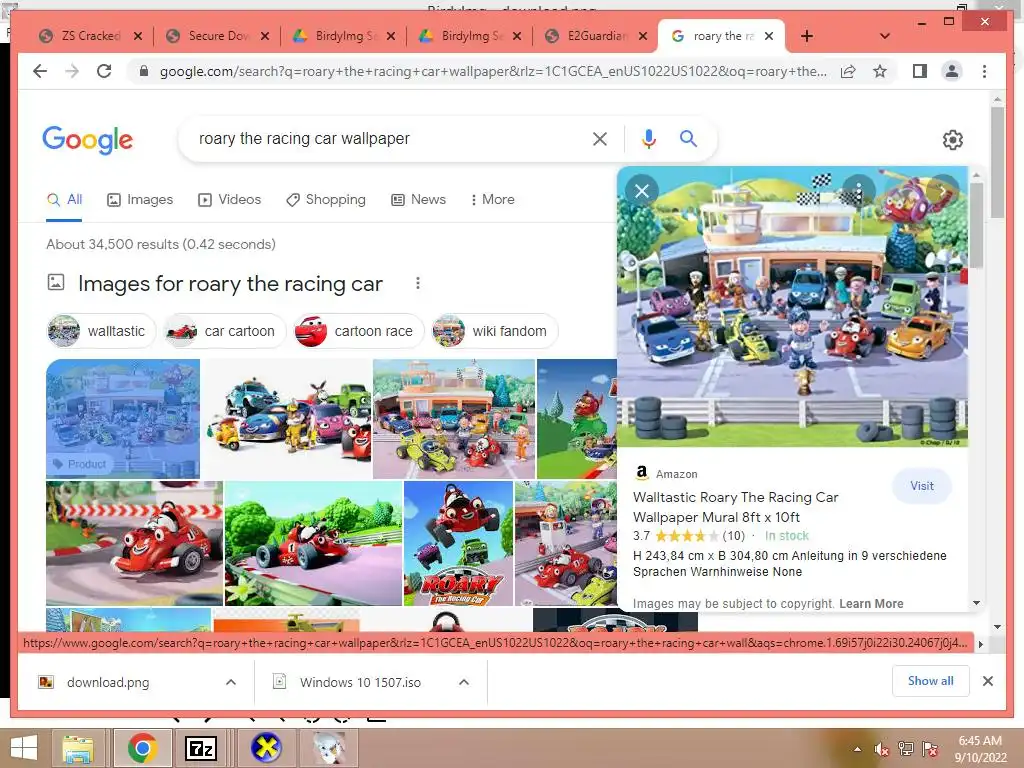The image size is (1024, 768).
Task: Open new browser tab
Action: pyautogui.click(x=807, y=36)
